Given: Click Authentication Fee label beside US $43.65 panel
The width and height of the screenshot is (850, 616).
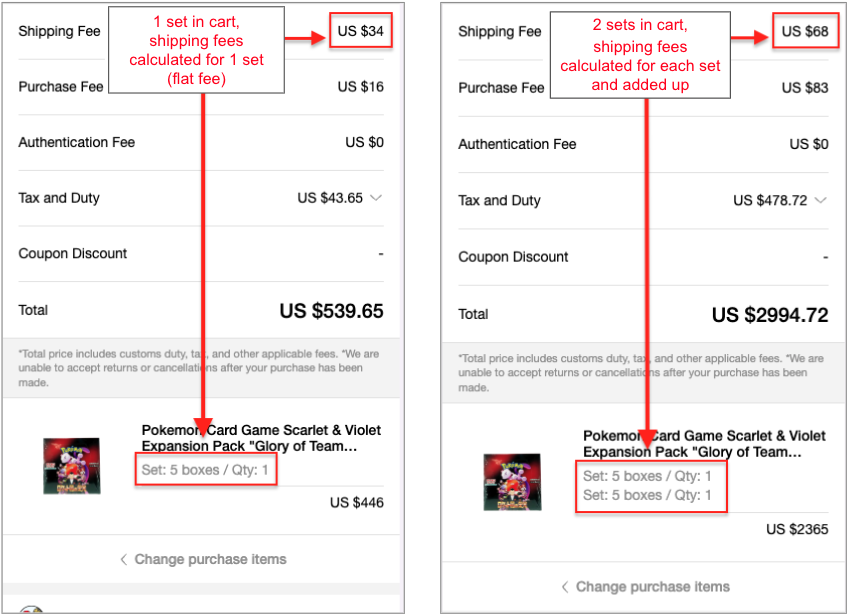Looking at the screenshot, I should [x=76, y=143].
